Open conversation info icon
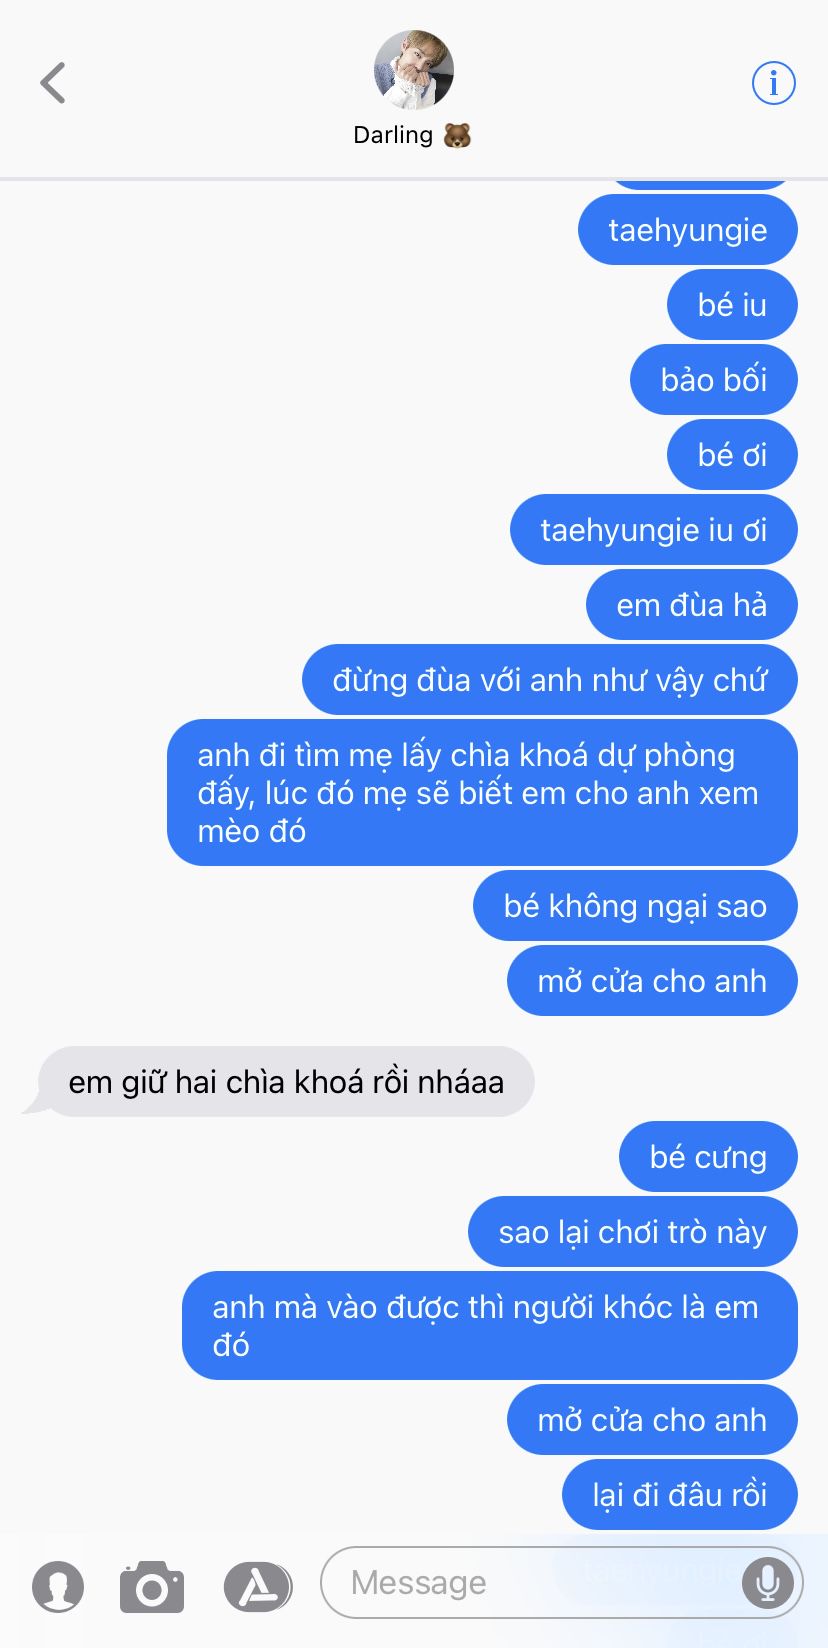The height and width of the screenshot is (1648, 828). [773, 83]
